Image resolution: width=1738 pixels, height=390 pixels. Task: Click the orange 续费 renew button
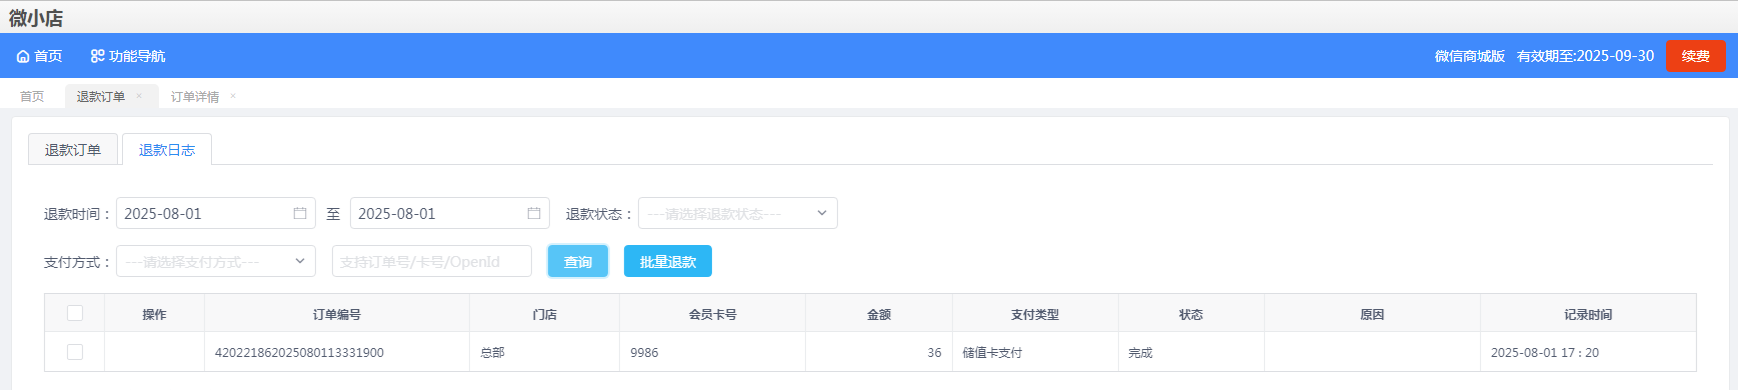1696,56
